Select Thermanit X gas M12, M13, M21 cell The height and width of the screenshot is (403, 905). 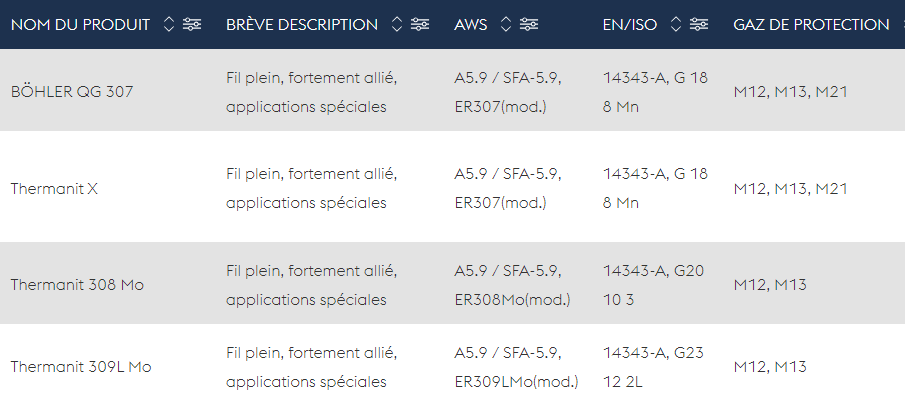click(x=790, y=189)
